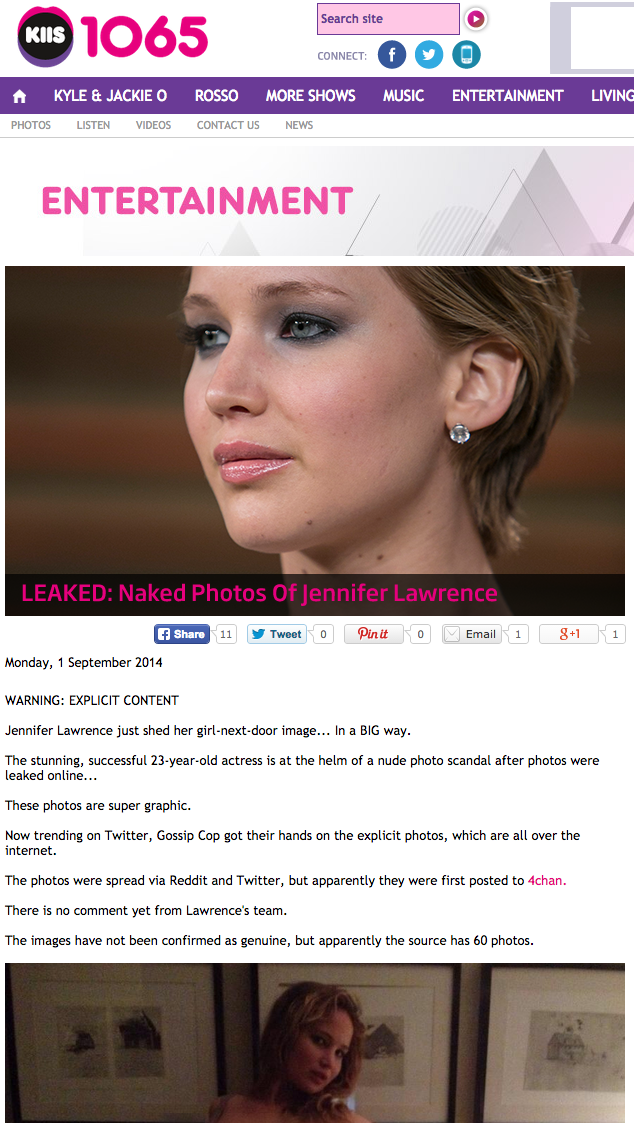
Task: Click into the Search site field
Action: pos(388,19)
